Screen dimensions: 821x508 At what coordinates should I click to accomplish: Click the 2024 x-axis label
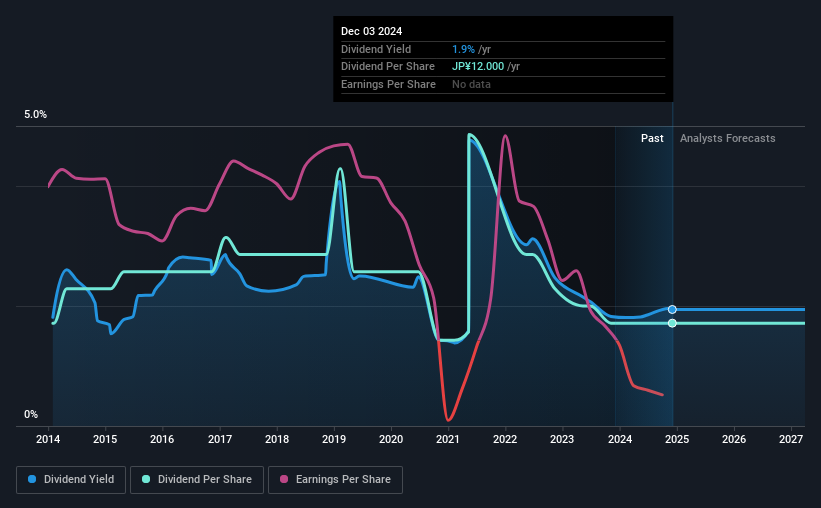[x=620, y=439]
